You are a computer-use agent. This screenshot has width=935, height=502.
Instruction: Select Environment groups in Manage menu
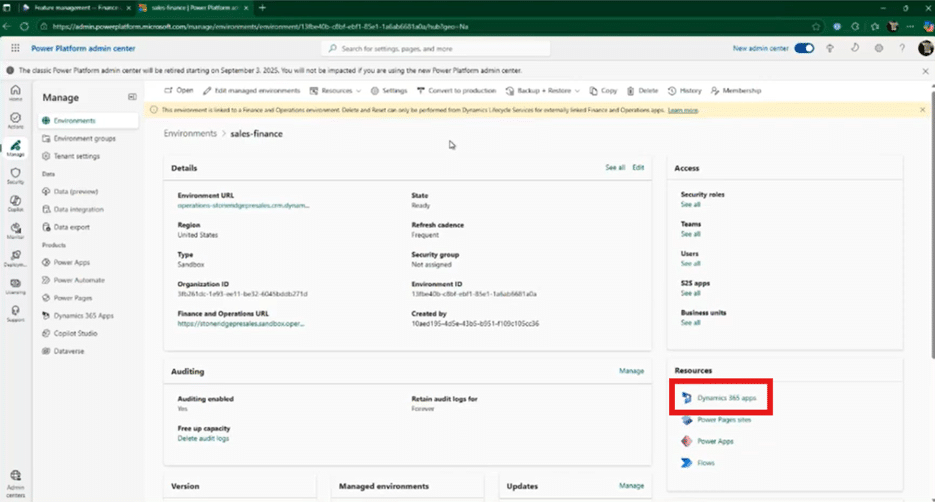tap(84, 138)
